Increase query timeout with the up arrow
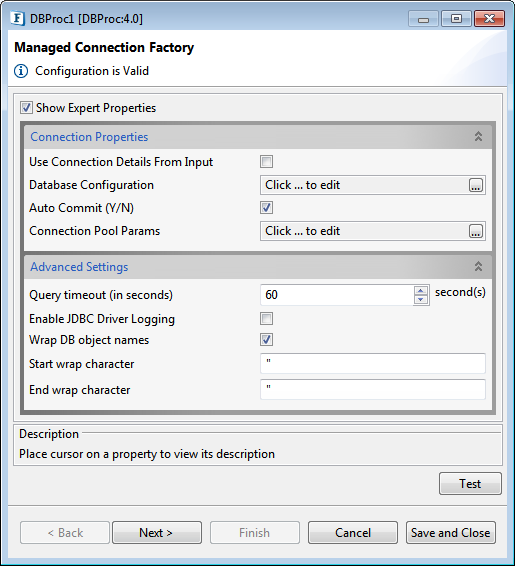 click(420, 291)
